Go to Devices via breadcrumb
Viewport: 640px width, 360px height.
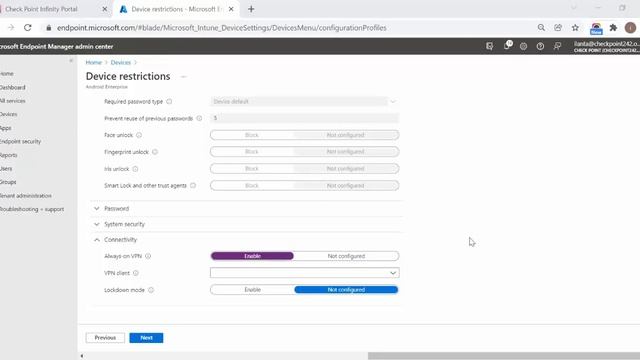pyautogui.click(x=120, y=62)
